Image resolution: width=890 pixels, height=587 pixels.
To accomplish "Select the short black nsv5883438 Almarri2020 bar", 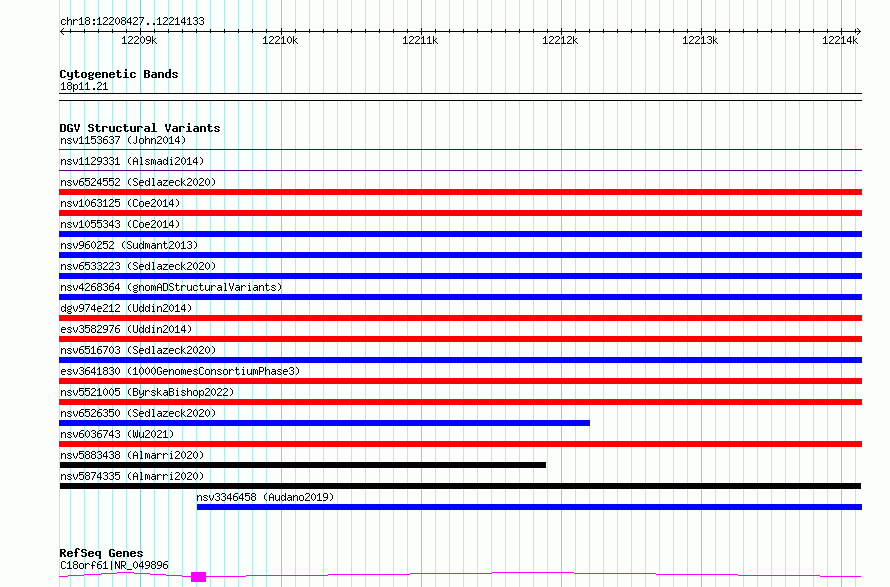I will (x=303, y=465).
